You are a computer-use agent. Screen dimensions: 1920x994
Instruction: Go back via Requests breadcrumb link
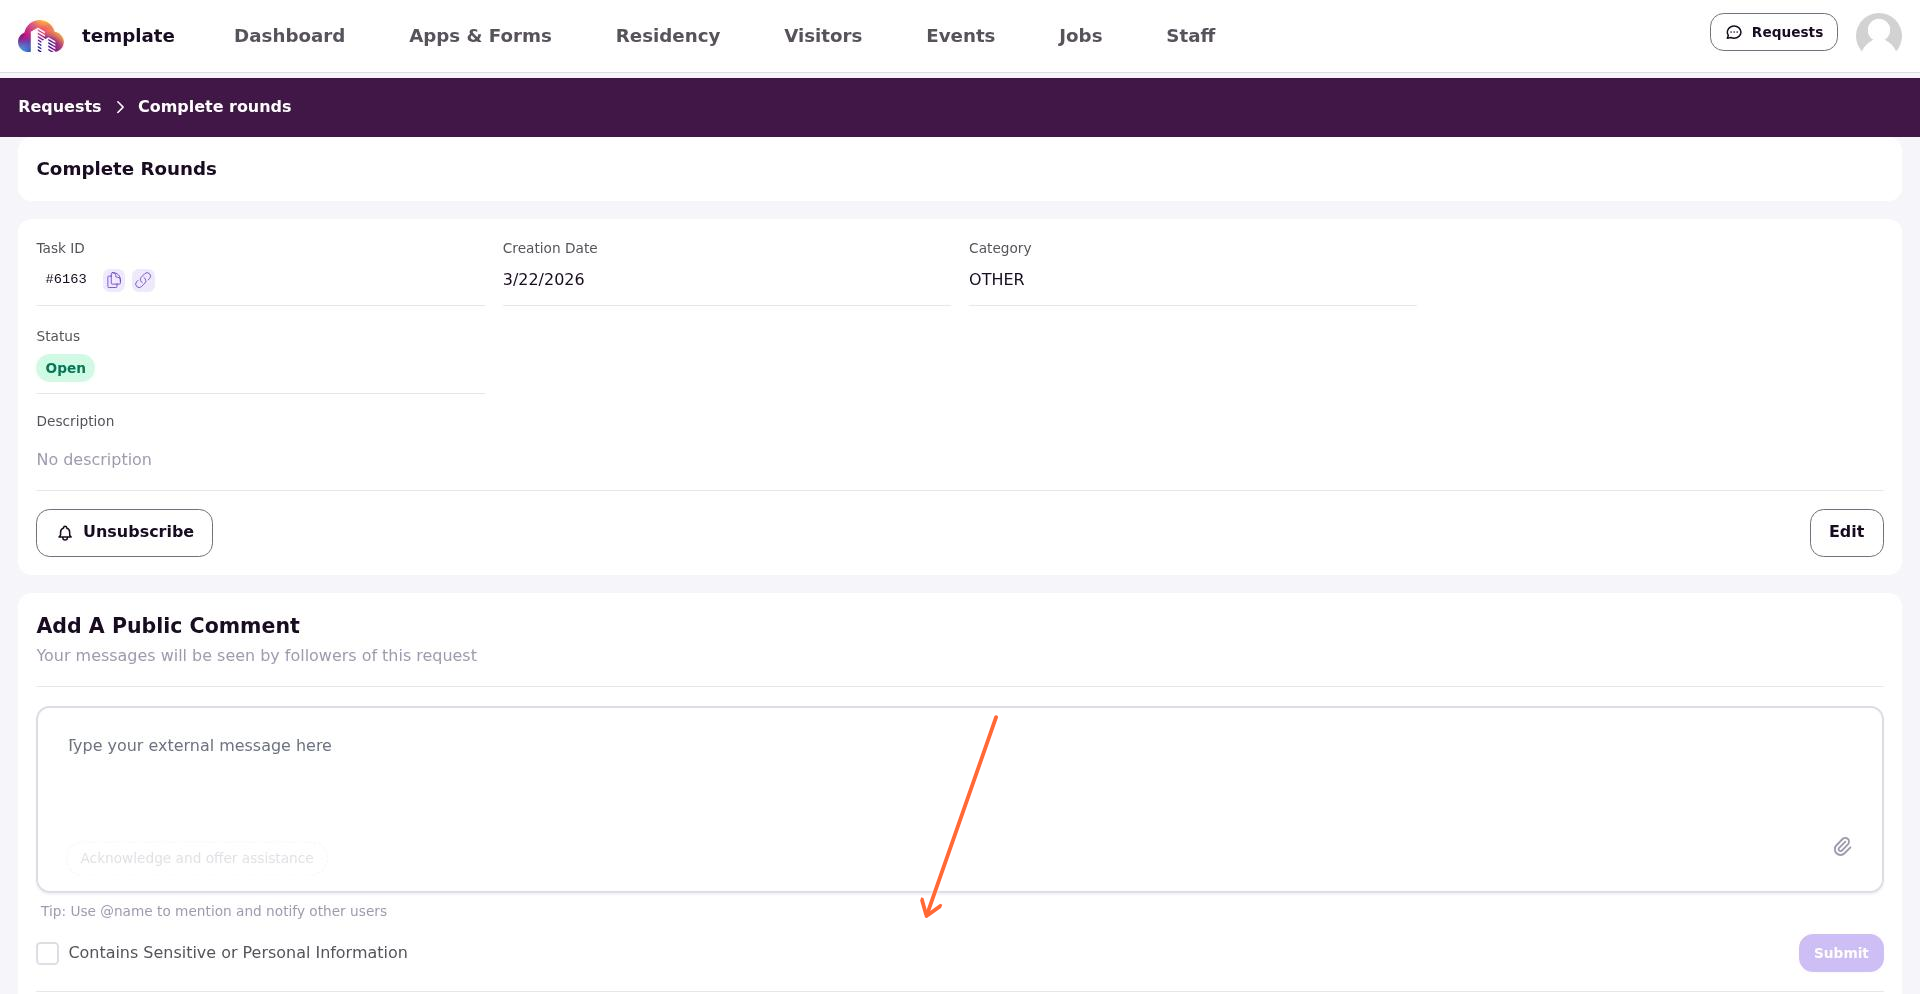[x=60, y=107]
